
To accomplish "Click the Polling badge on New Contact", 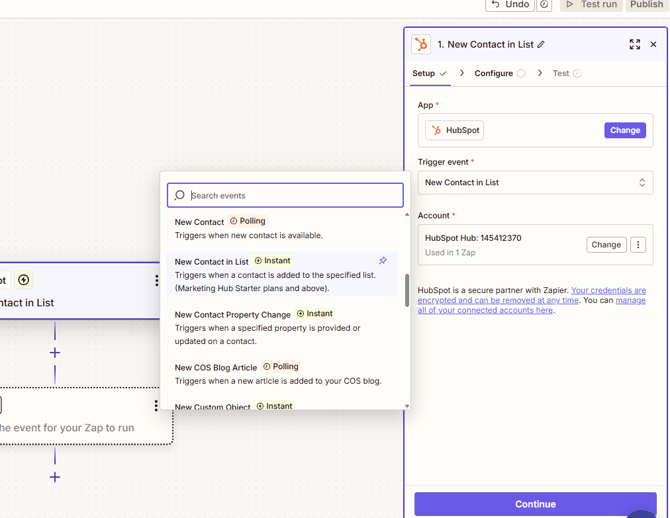I will (x=247, y=221).
